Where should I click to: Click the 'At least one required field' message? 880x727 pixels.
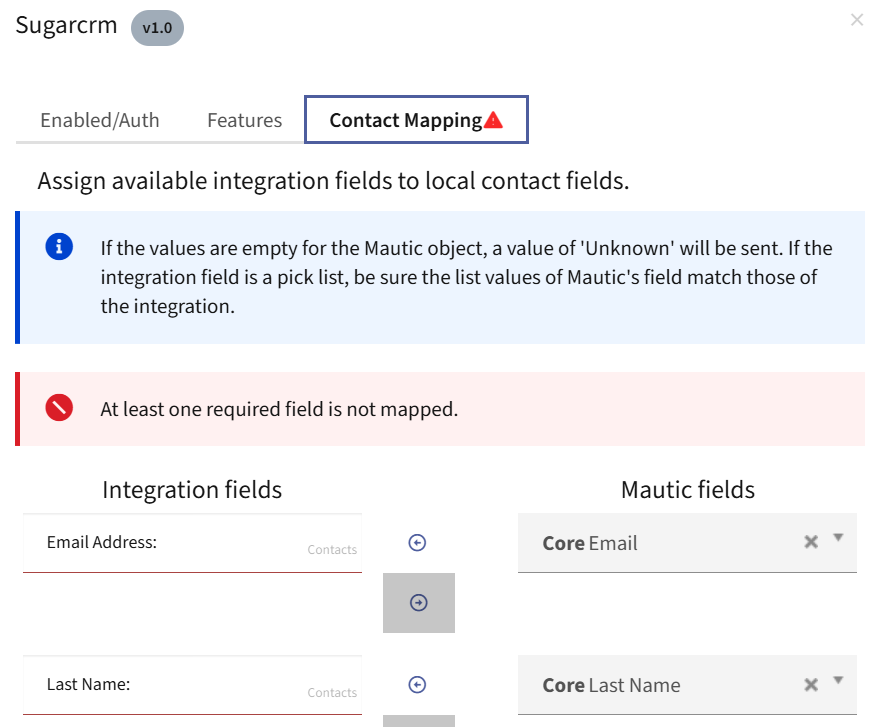(279, 409)
